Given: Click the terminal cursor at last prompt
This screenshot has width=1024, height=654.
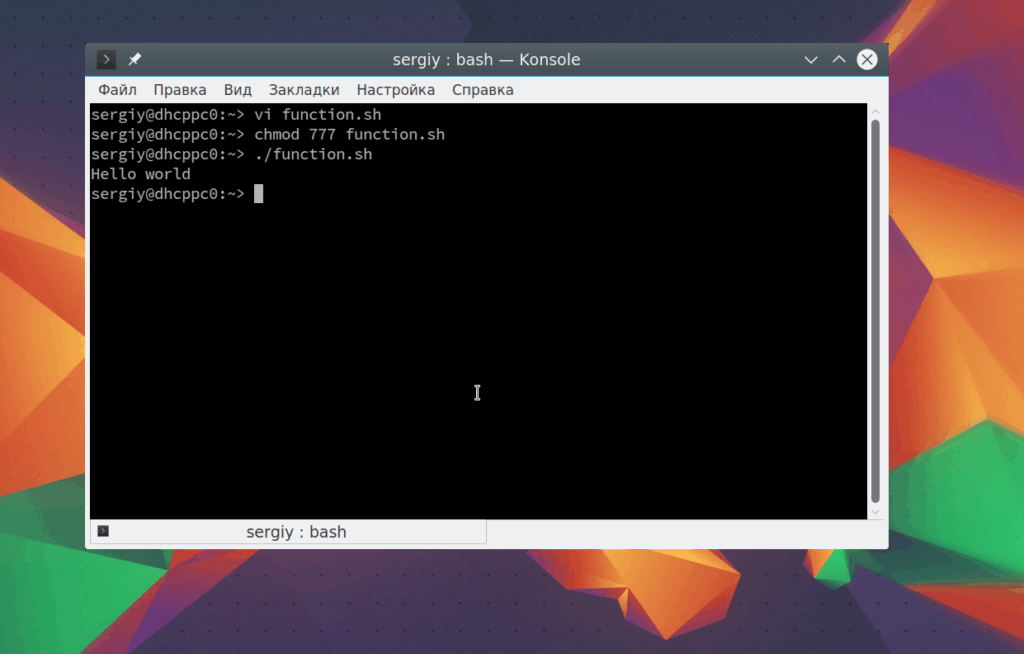Looking at the screenshot, I should 259,194.
